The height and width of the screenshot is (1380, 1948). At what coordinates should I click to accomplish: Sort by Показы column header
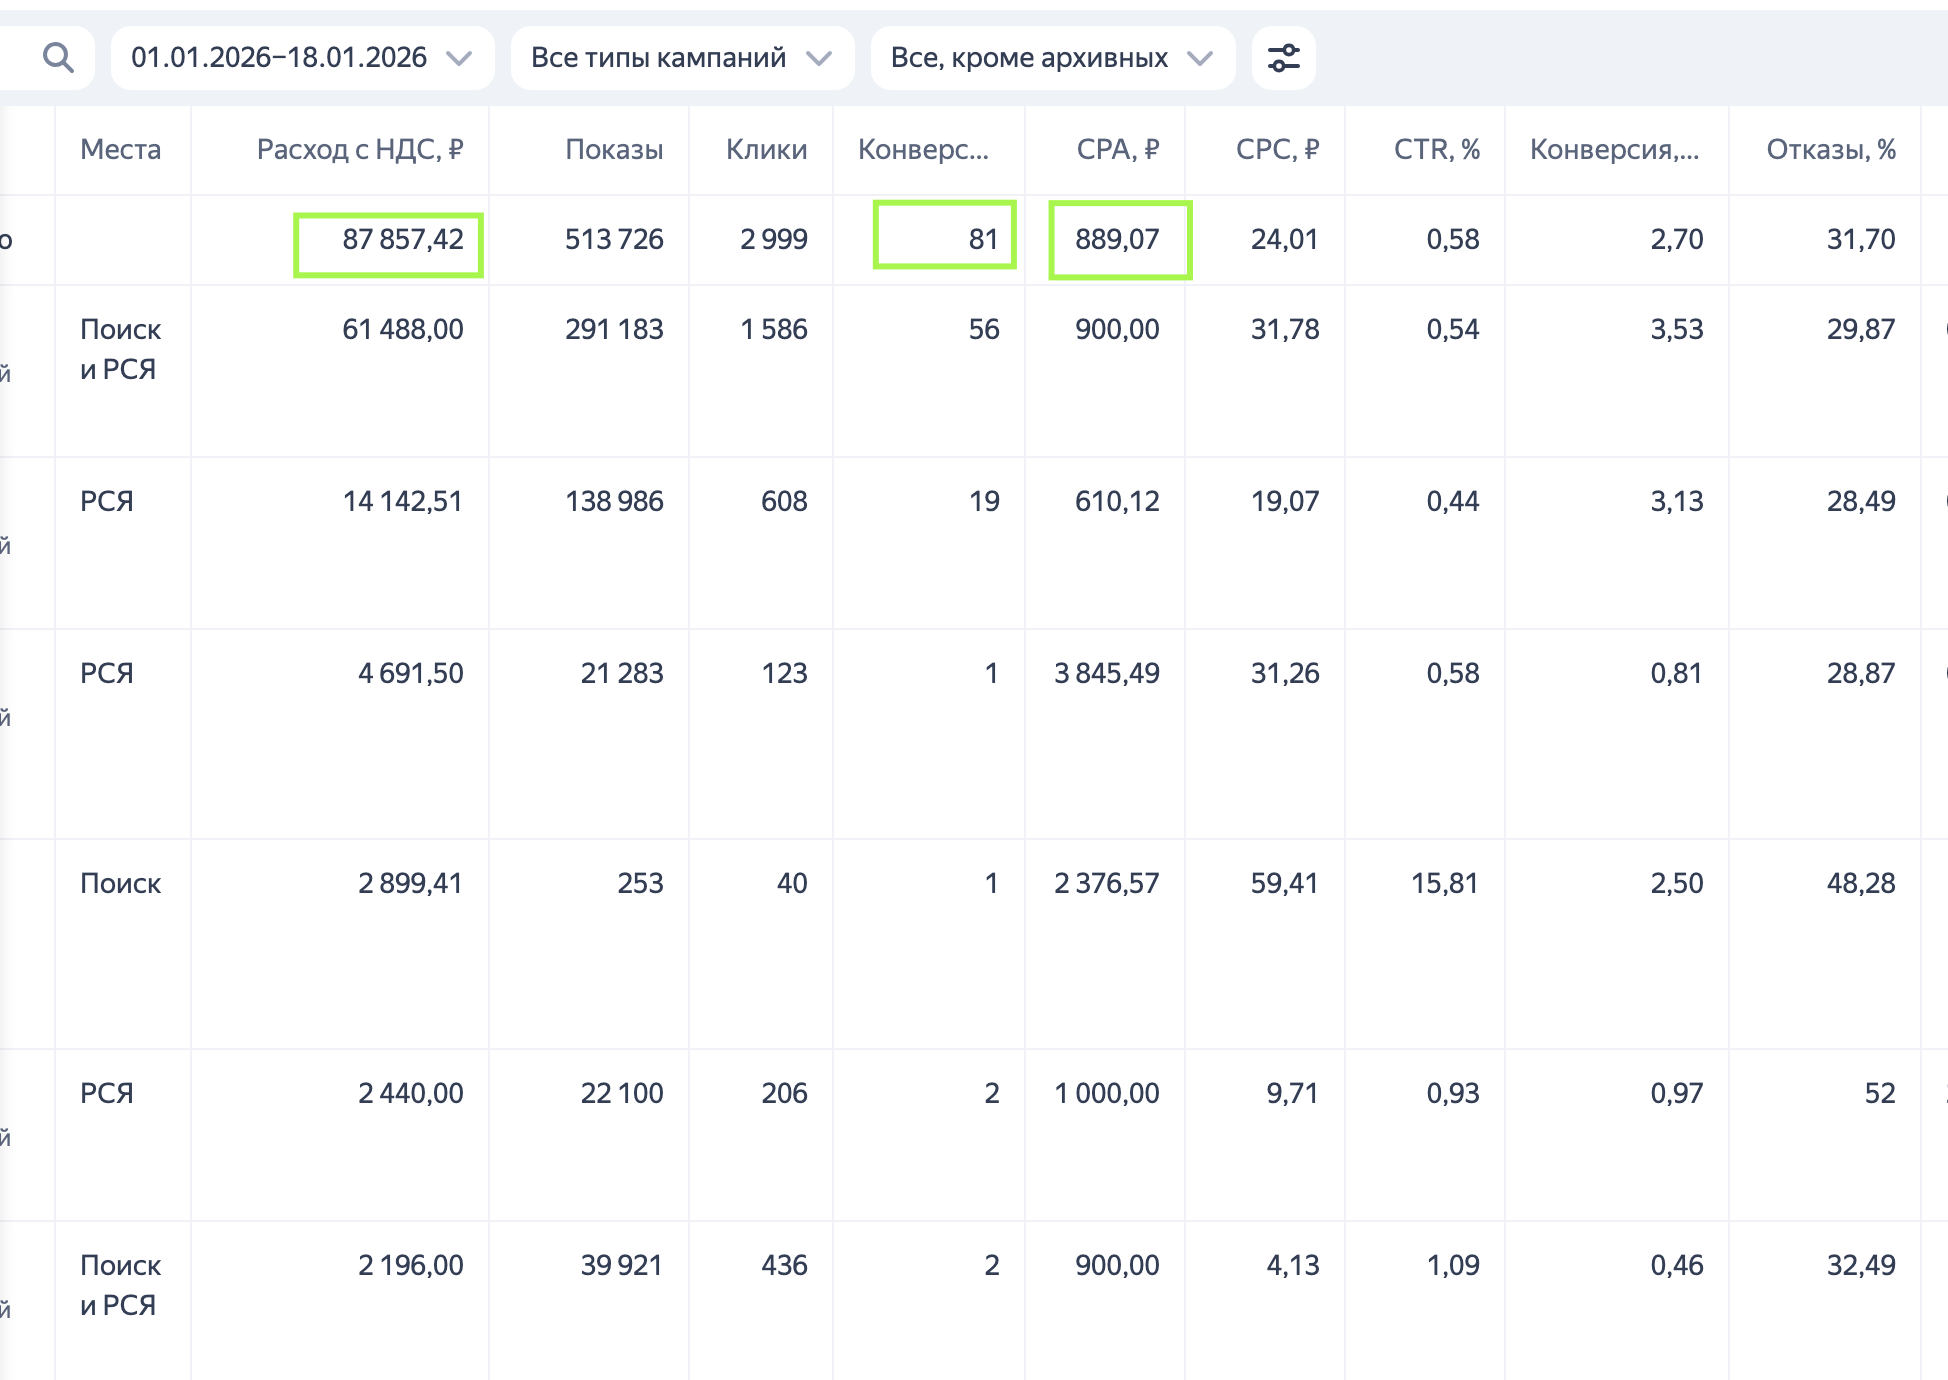tap(614, 150)
